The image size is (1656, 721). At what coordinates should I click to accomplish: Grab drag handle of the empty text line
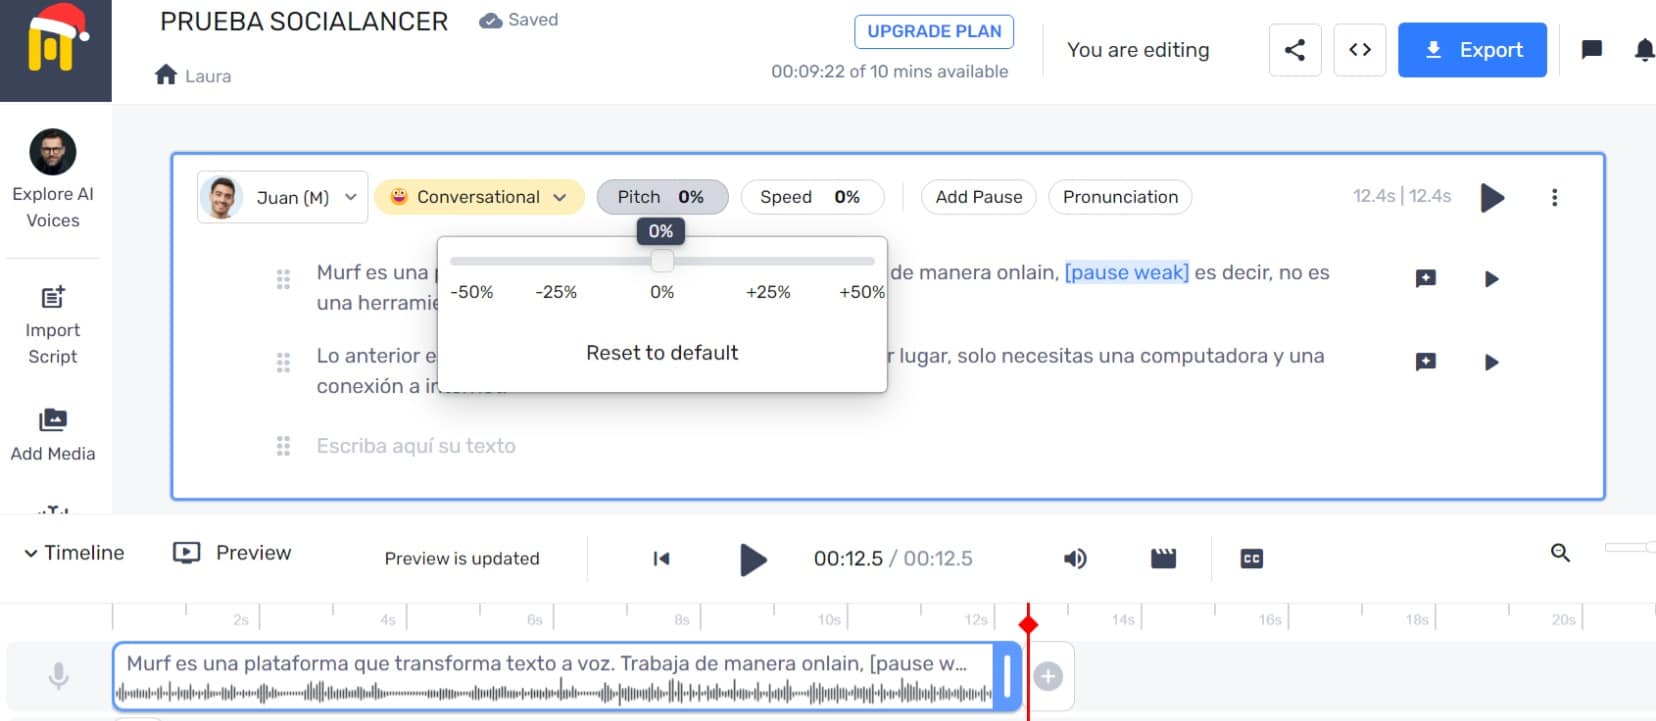tap(283, 446)
